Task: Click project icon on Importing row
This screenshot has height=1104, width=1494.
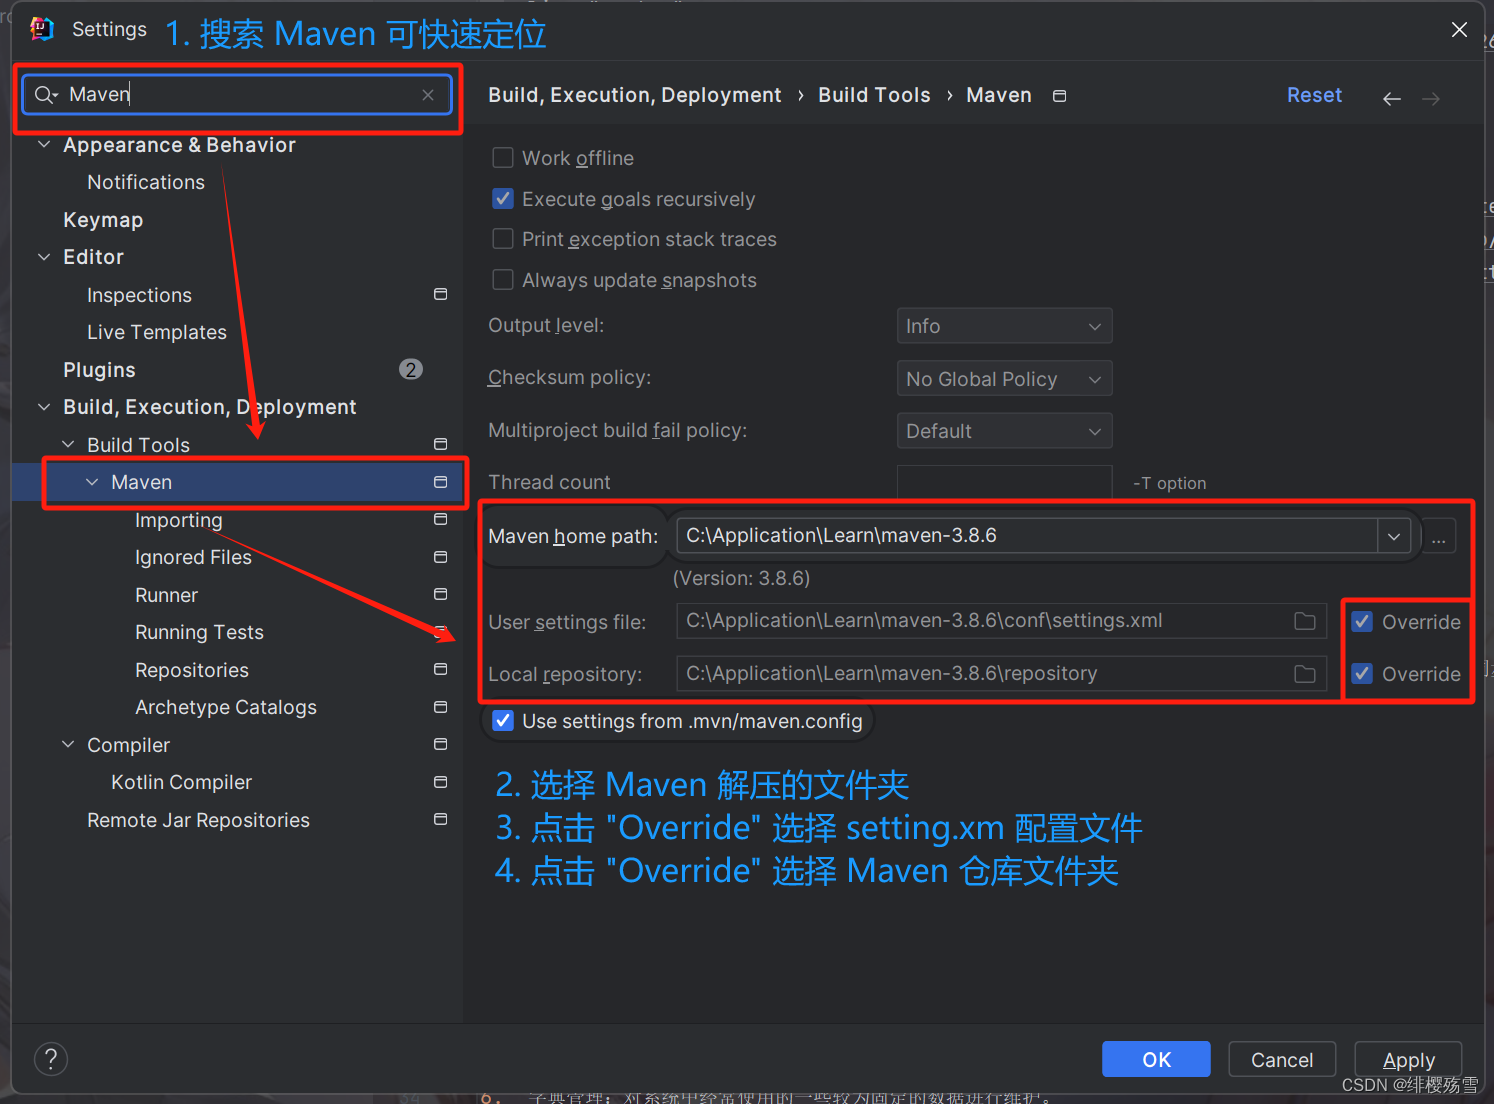Action: click(x=440, y=519)
